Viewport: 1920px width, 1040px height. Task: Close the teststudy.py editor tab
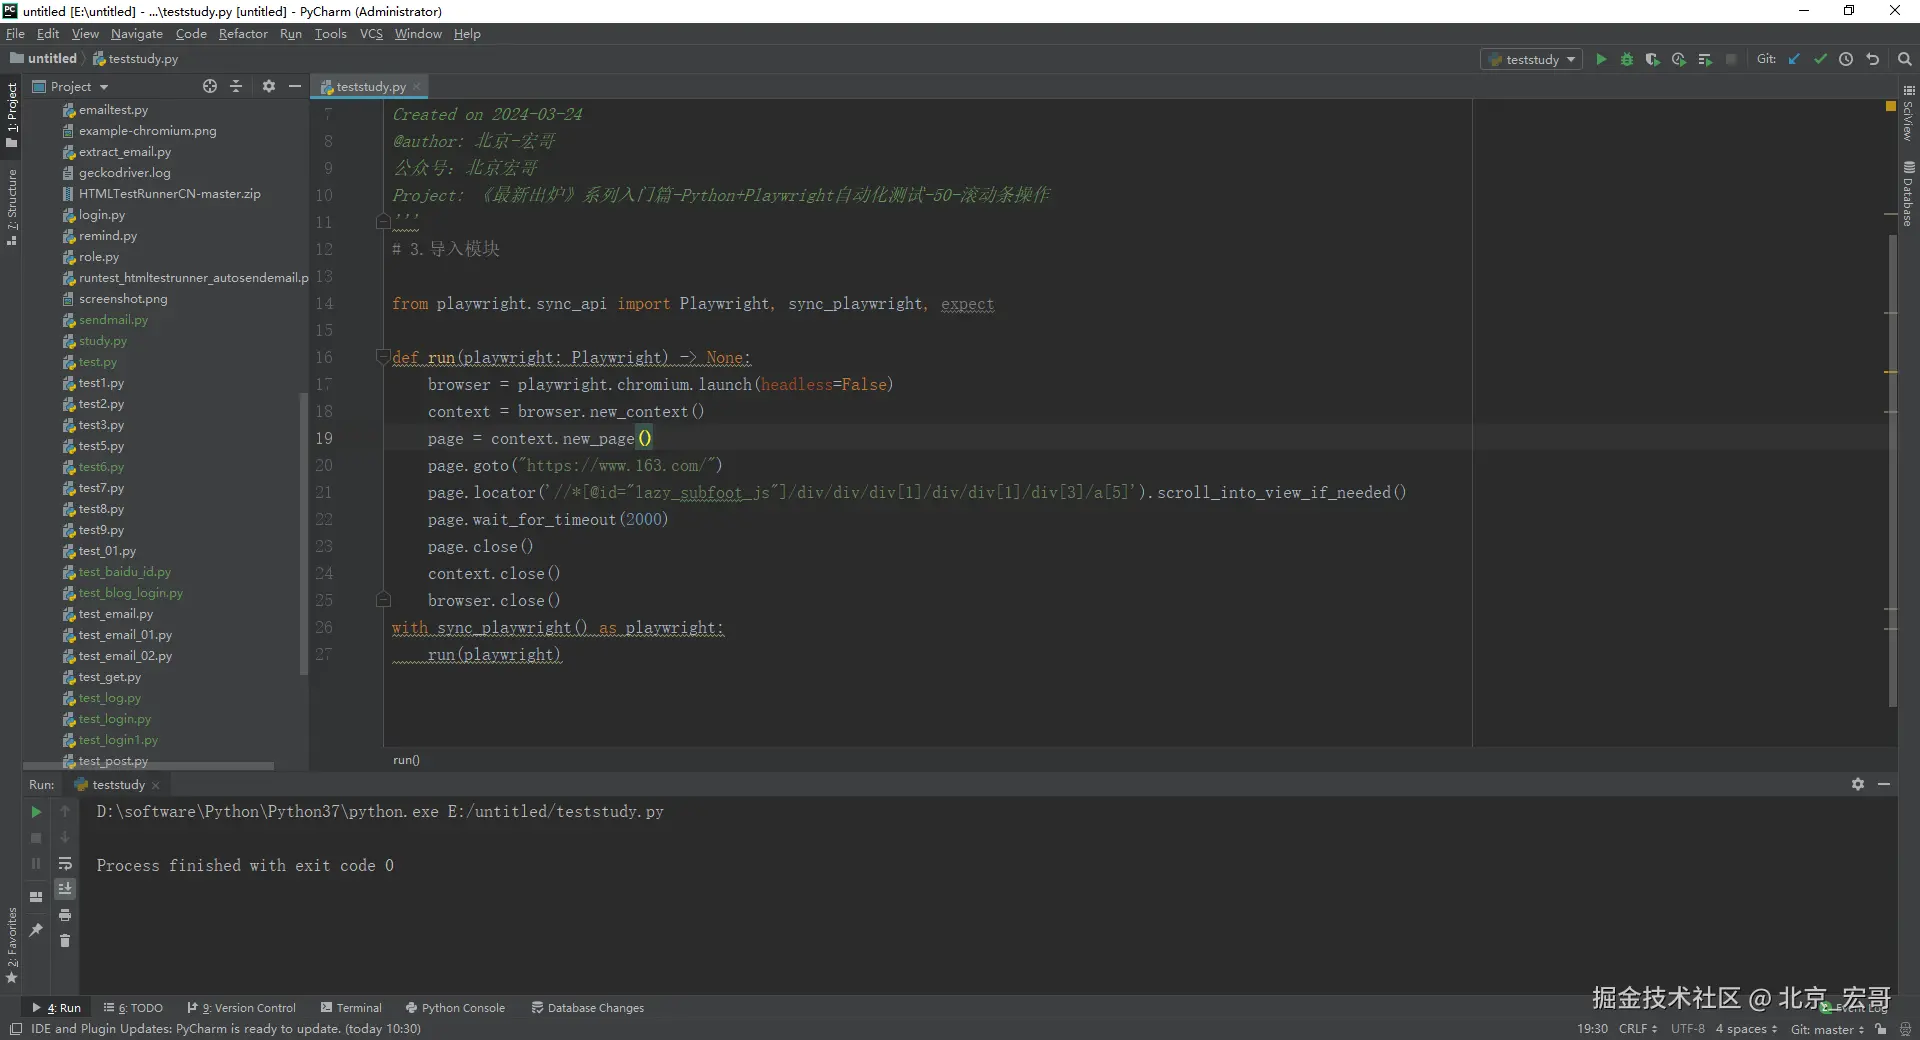click(x=417, y=87)
